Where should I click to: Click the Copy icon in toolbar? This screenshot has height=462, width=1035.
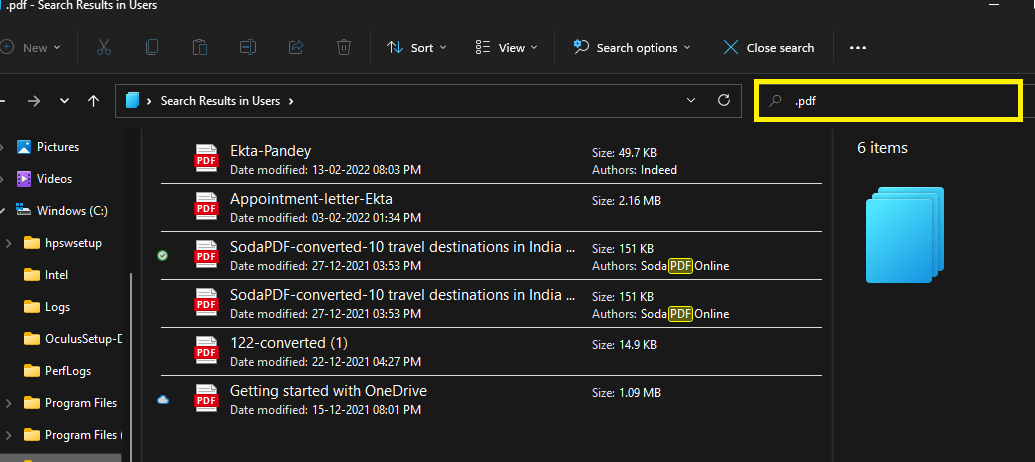pos(152,47)
